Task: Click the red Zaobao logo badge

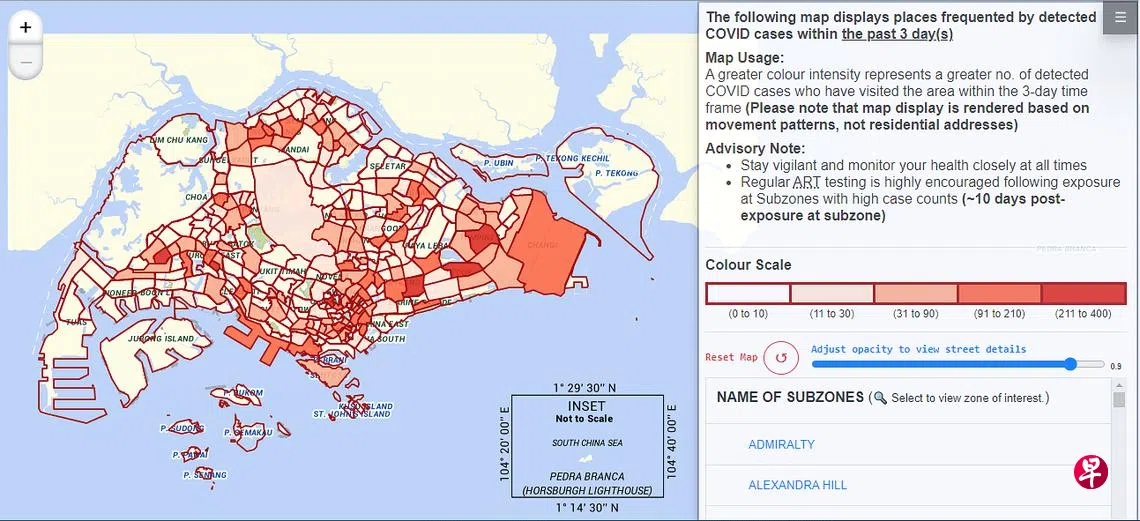Action: tap(1090, 472)
